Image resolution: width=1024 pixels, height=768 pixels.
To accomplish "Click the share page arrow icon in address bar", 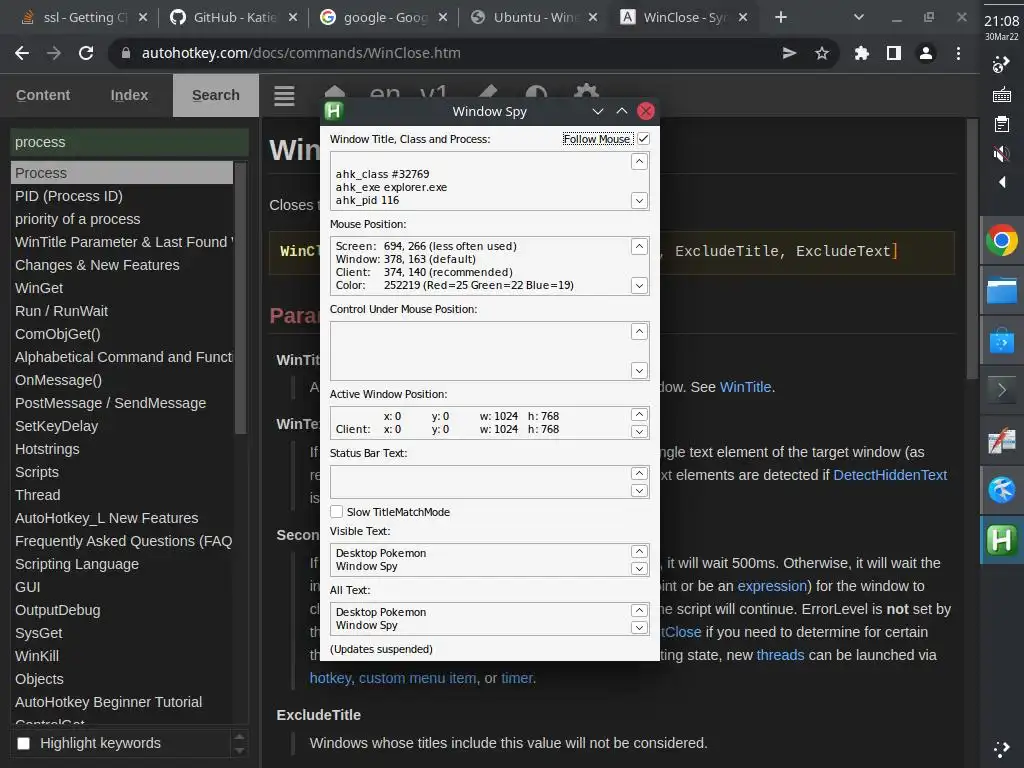I will coord(790,53).
